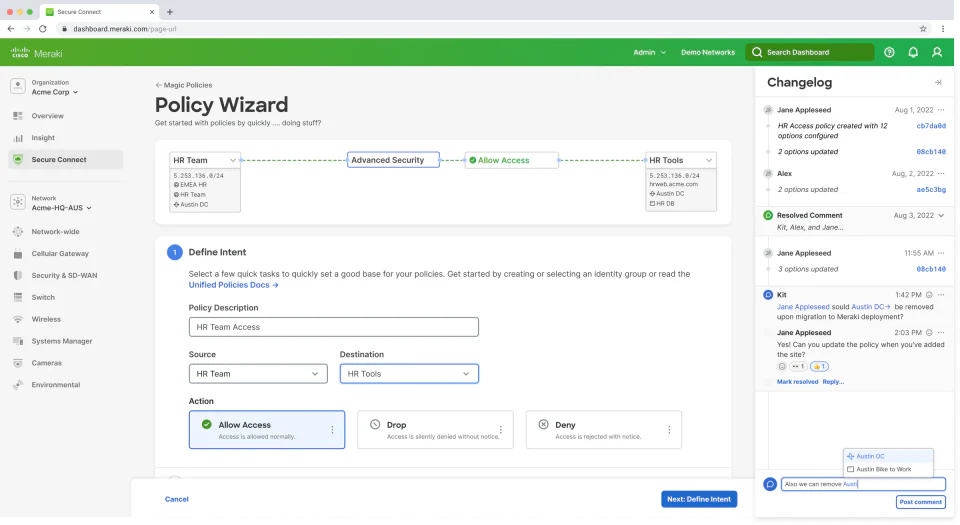Select the Deny action
Image resolution: width=960 pixels, height=525 pixels.
pos(604,430)
